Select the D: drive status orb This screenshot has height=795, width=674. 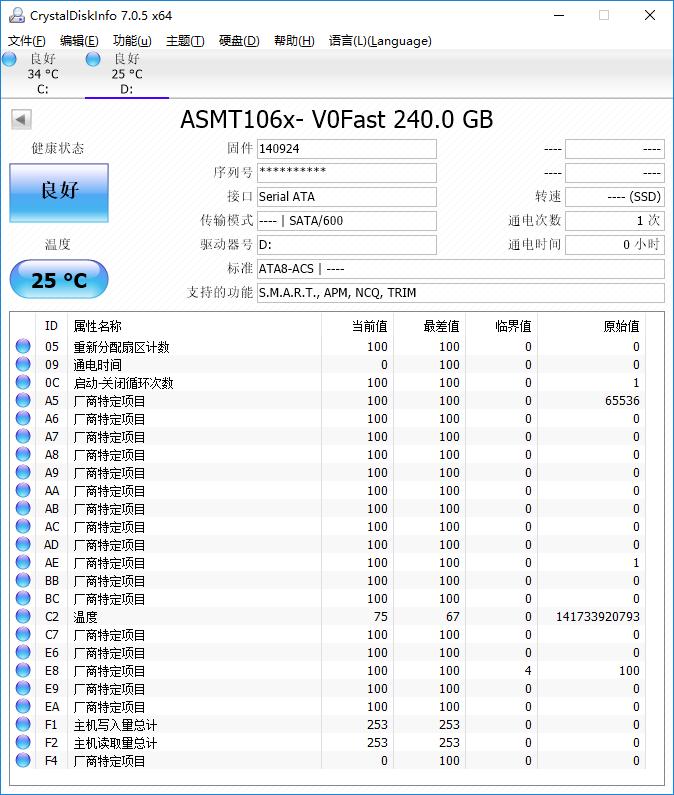tap(93, 59)
